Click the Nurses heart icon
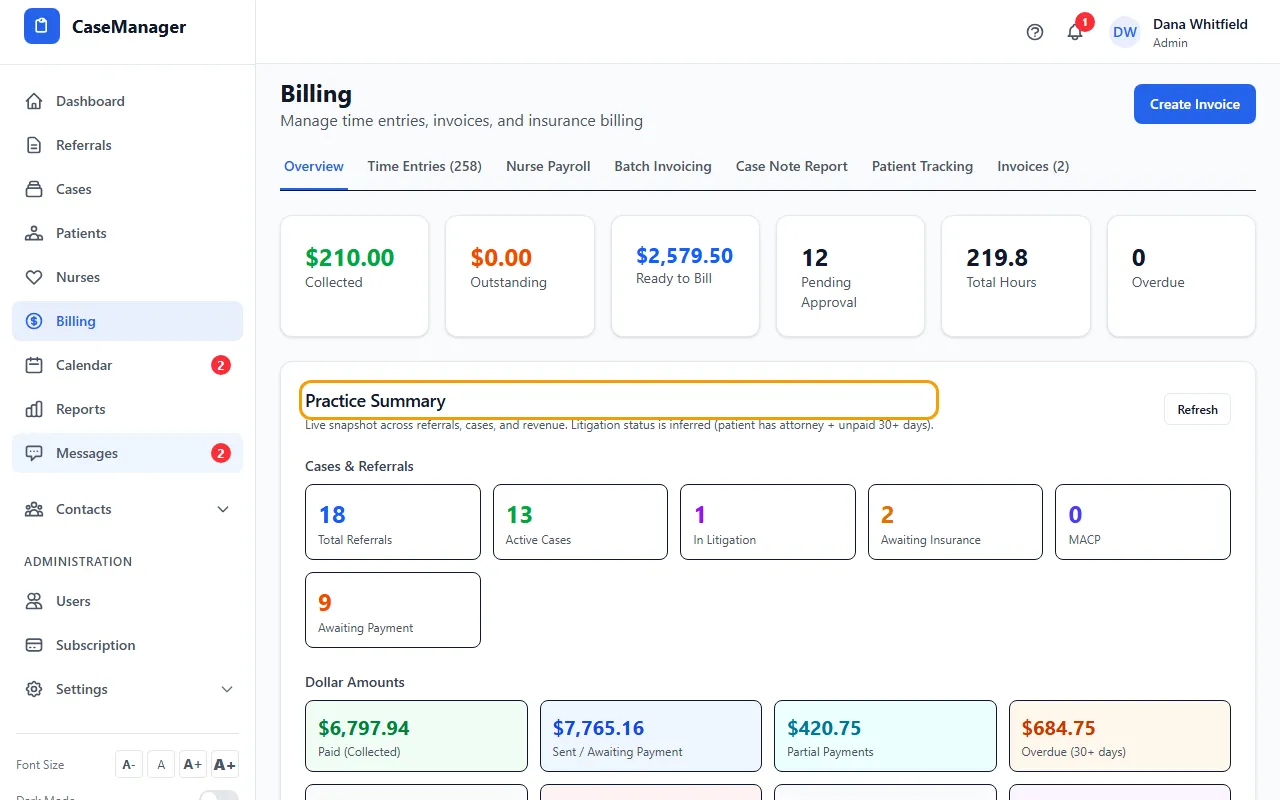Screen dimensions: 1280x800 34,277
